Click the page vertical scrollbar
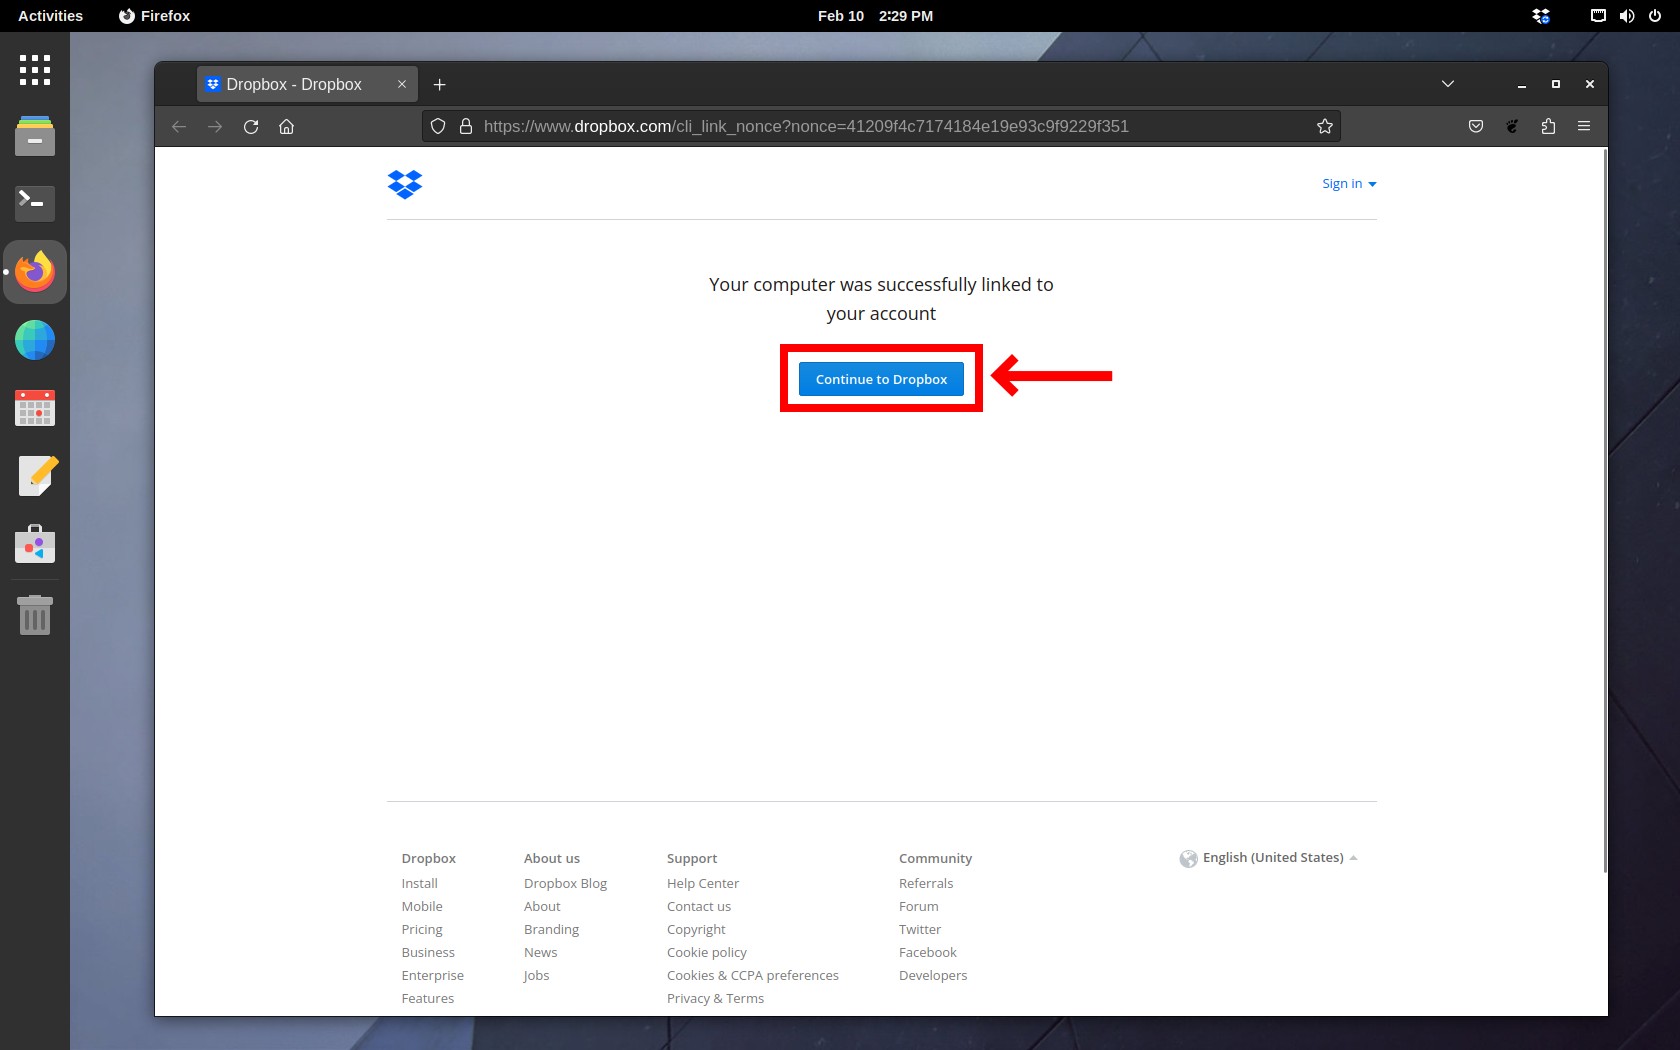 tap(1604, 510)
